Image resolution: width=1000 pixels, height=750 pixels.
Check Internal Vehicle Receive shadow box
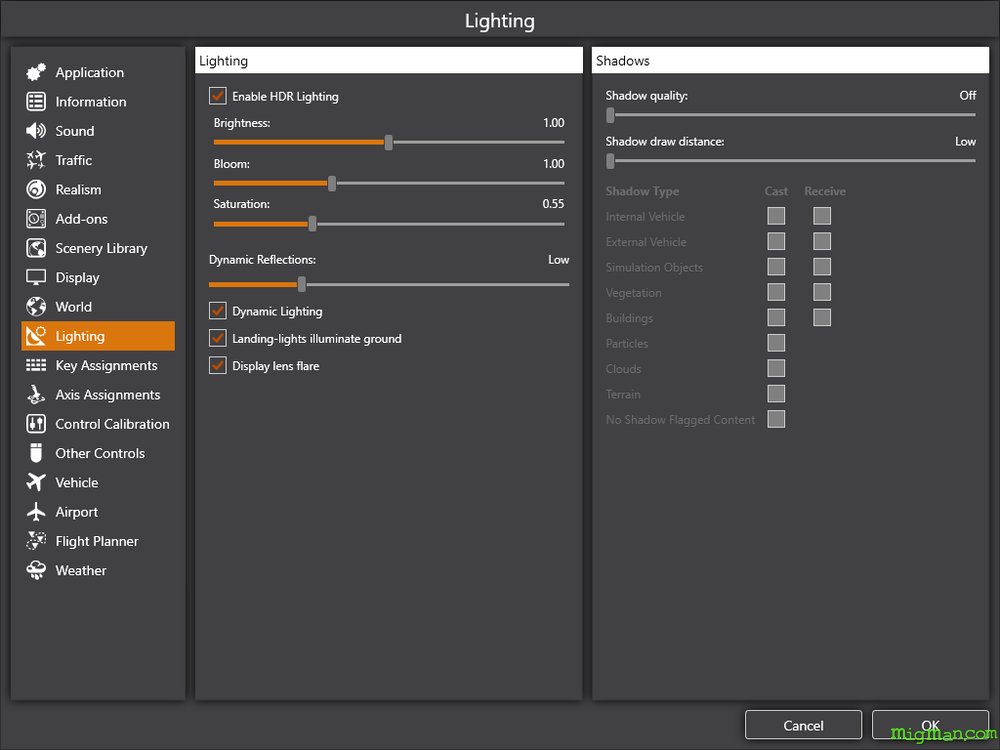(822, 216)
